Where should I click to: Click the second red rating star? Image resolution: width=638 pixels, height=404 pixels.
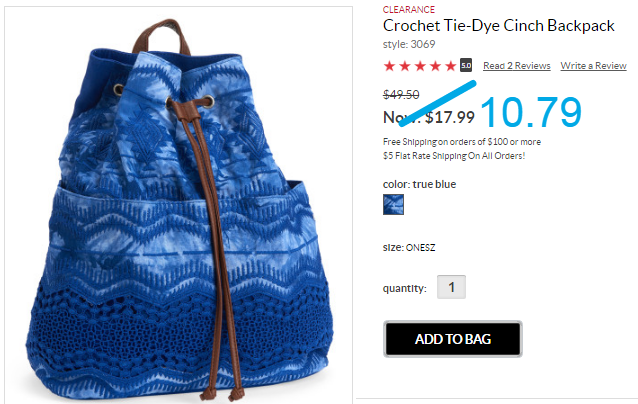tap(405, 66)
